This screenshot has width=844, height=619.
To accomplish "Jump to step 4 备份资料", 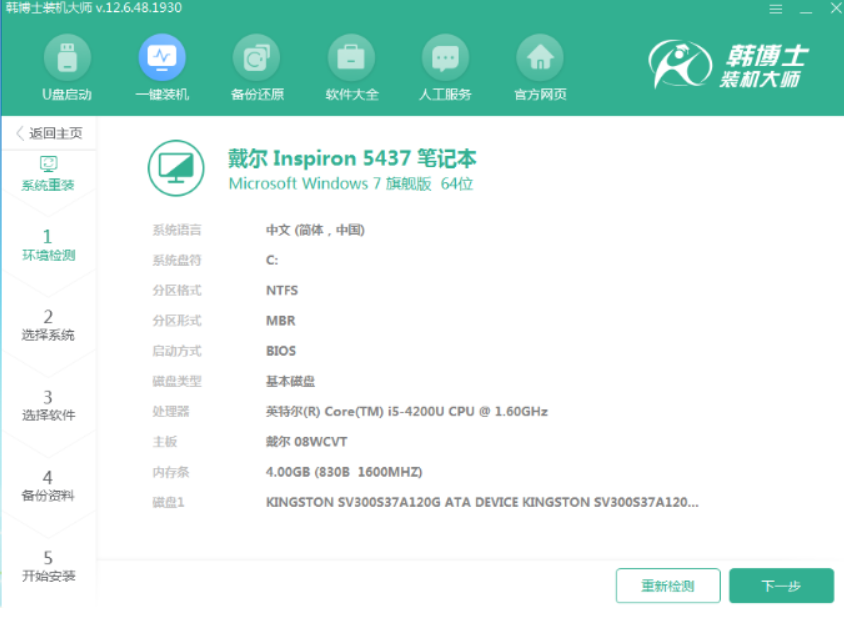I will (x=48, y=485).
